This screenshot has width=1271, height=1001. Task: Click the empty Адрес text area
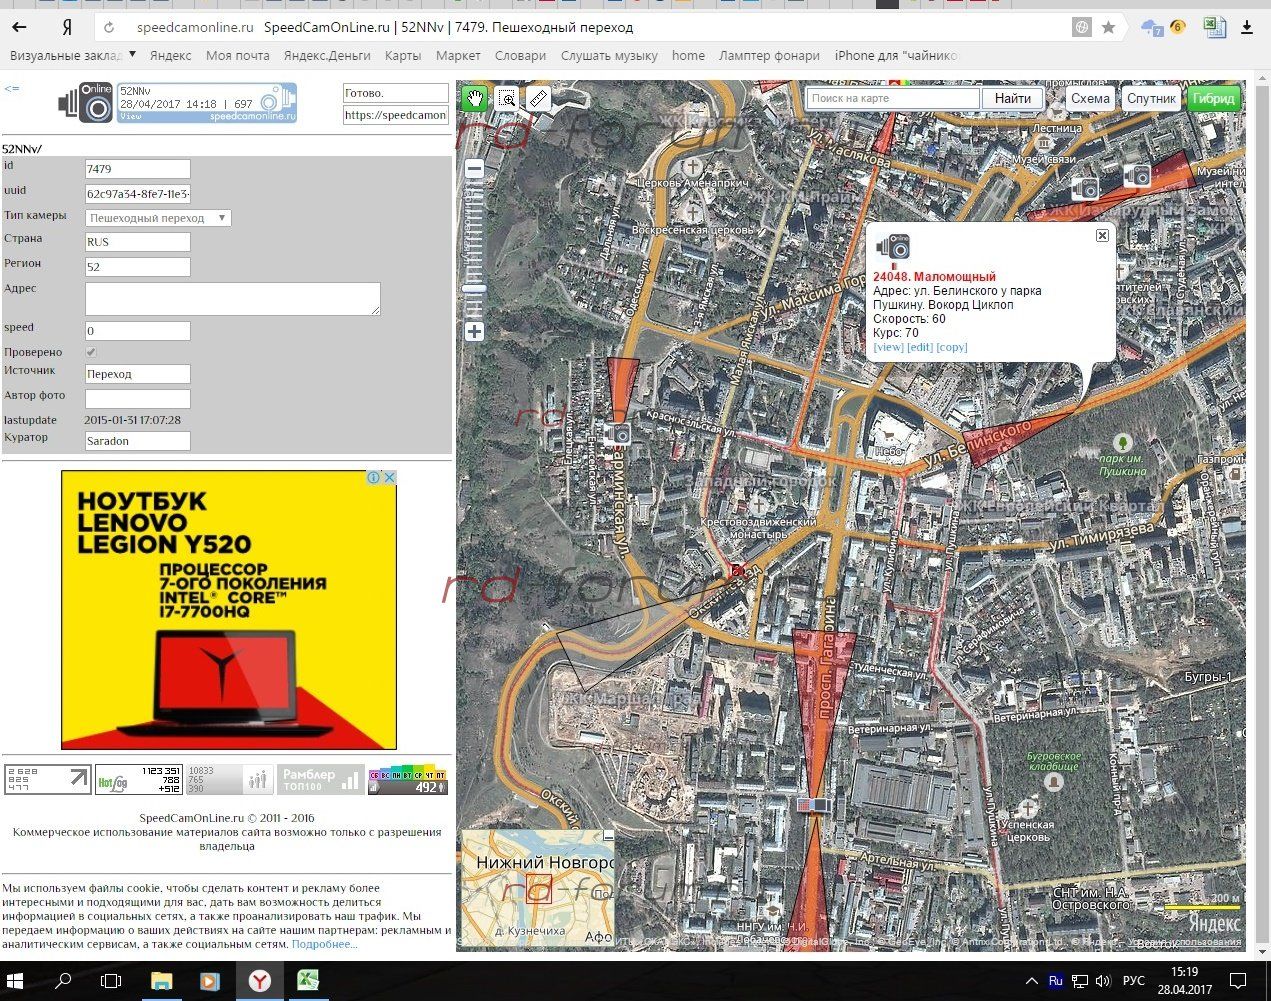[x=233, y=299]
